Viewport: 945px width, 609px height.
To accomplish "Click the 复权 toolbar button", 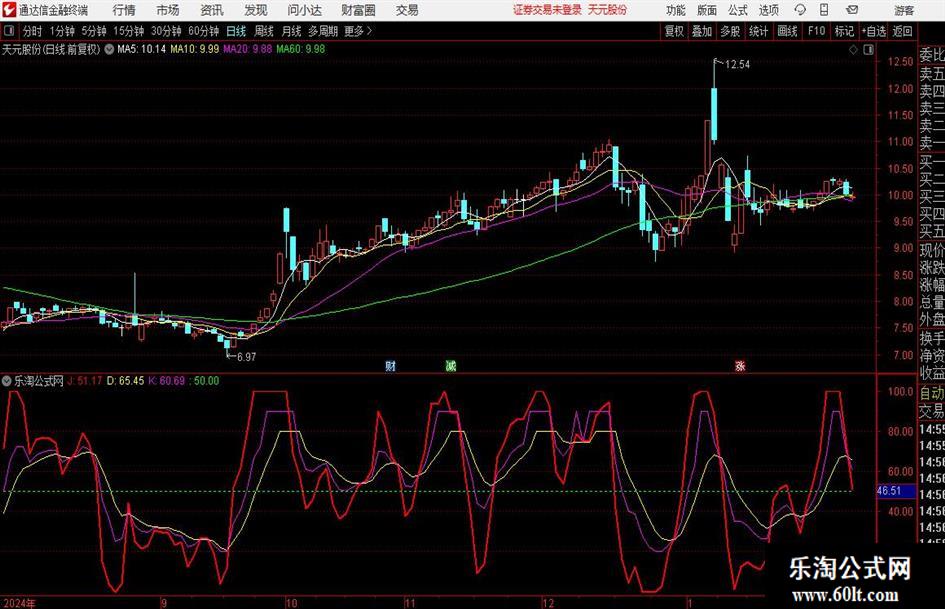I will click(x=674, y=31).
